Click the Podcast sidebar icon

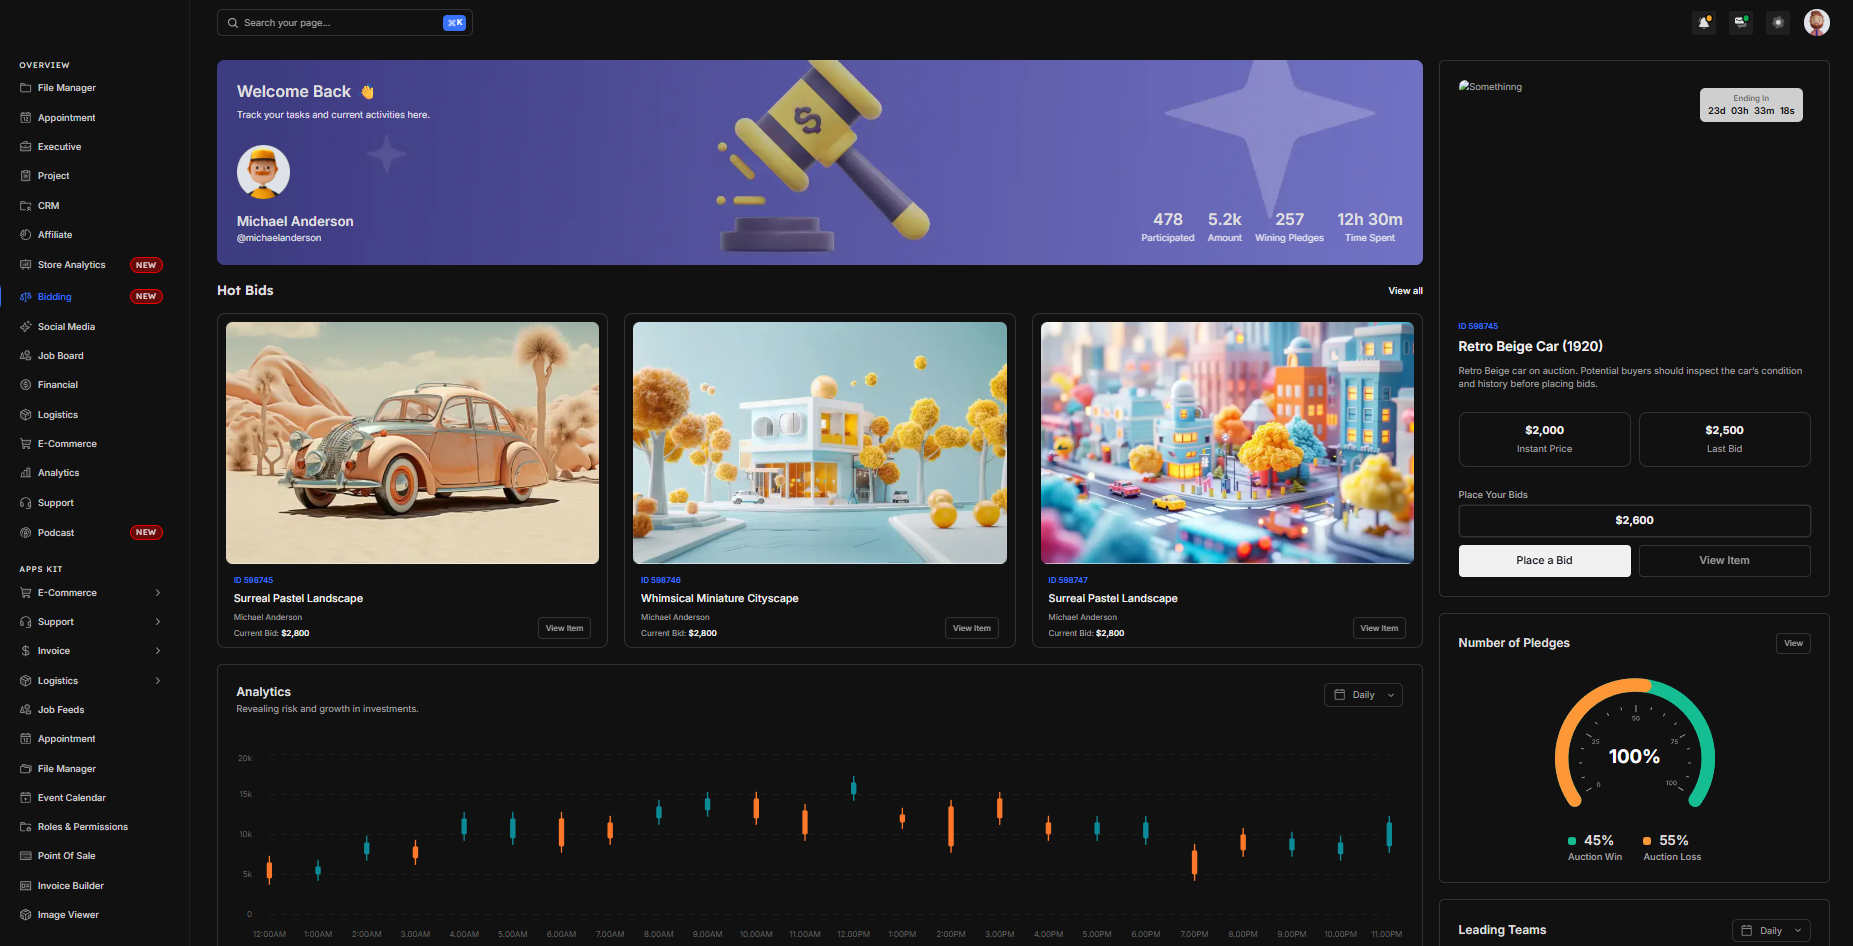pos(26,533)
